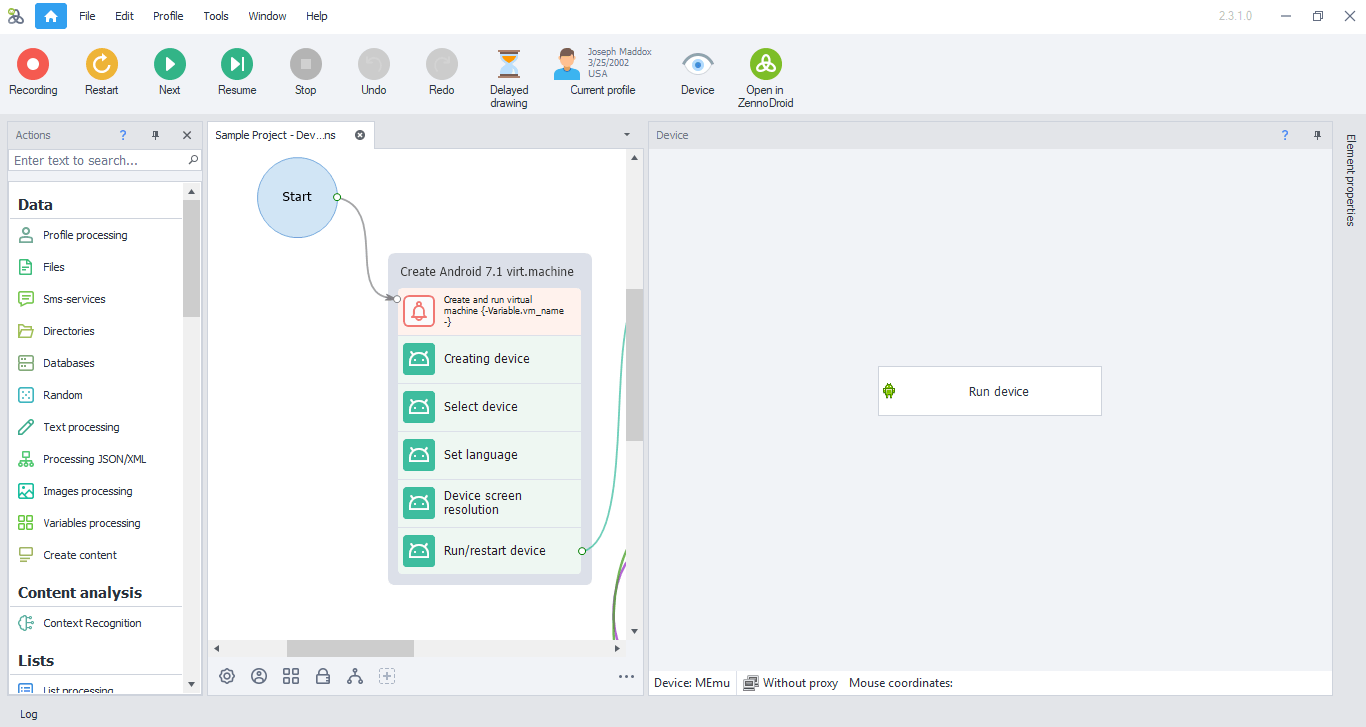Click project settings gear icon

(227, 676)
